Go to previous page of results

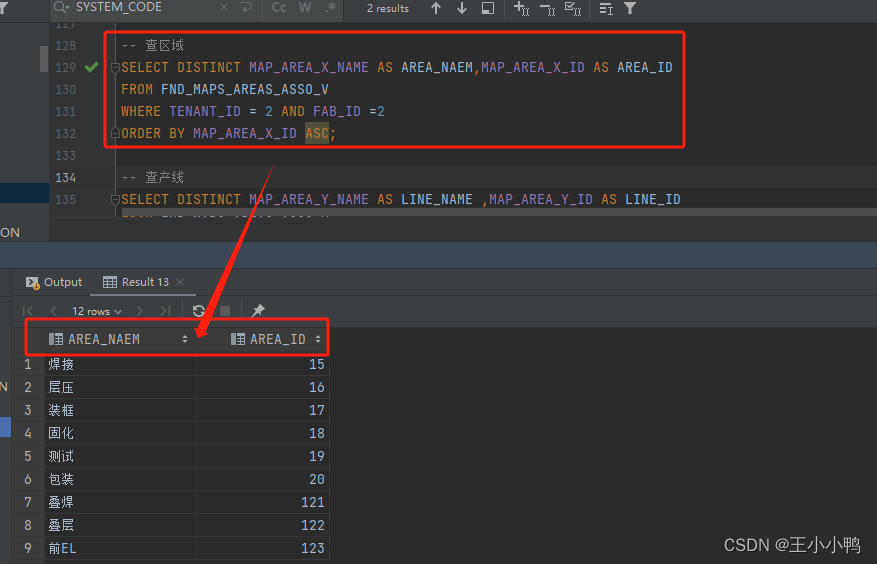[53, 311]
